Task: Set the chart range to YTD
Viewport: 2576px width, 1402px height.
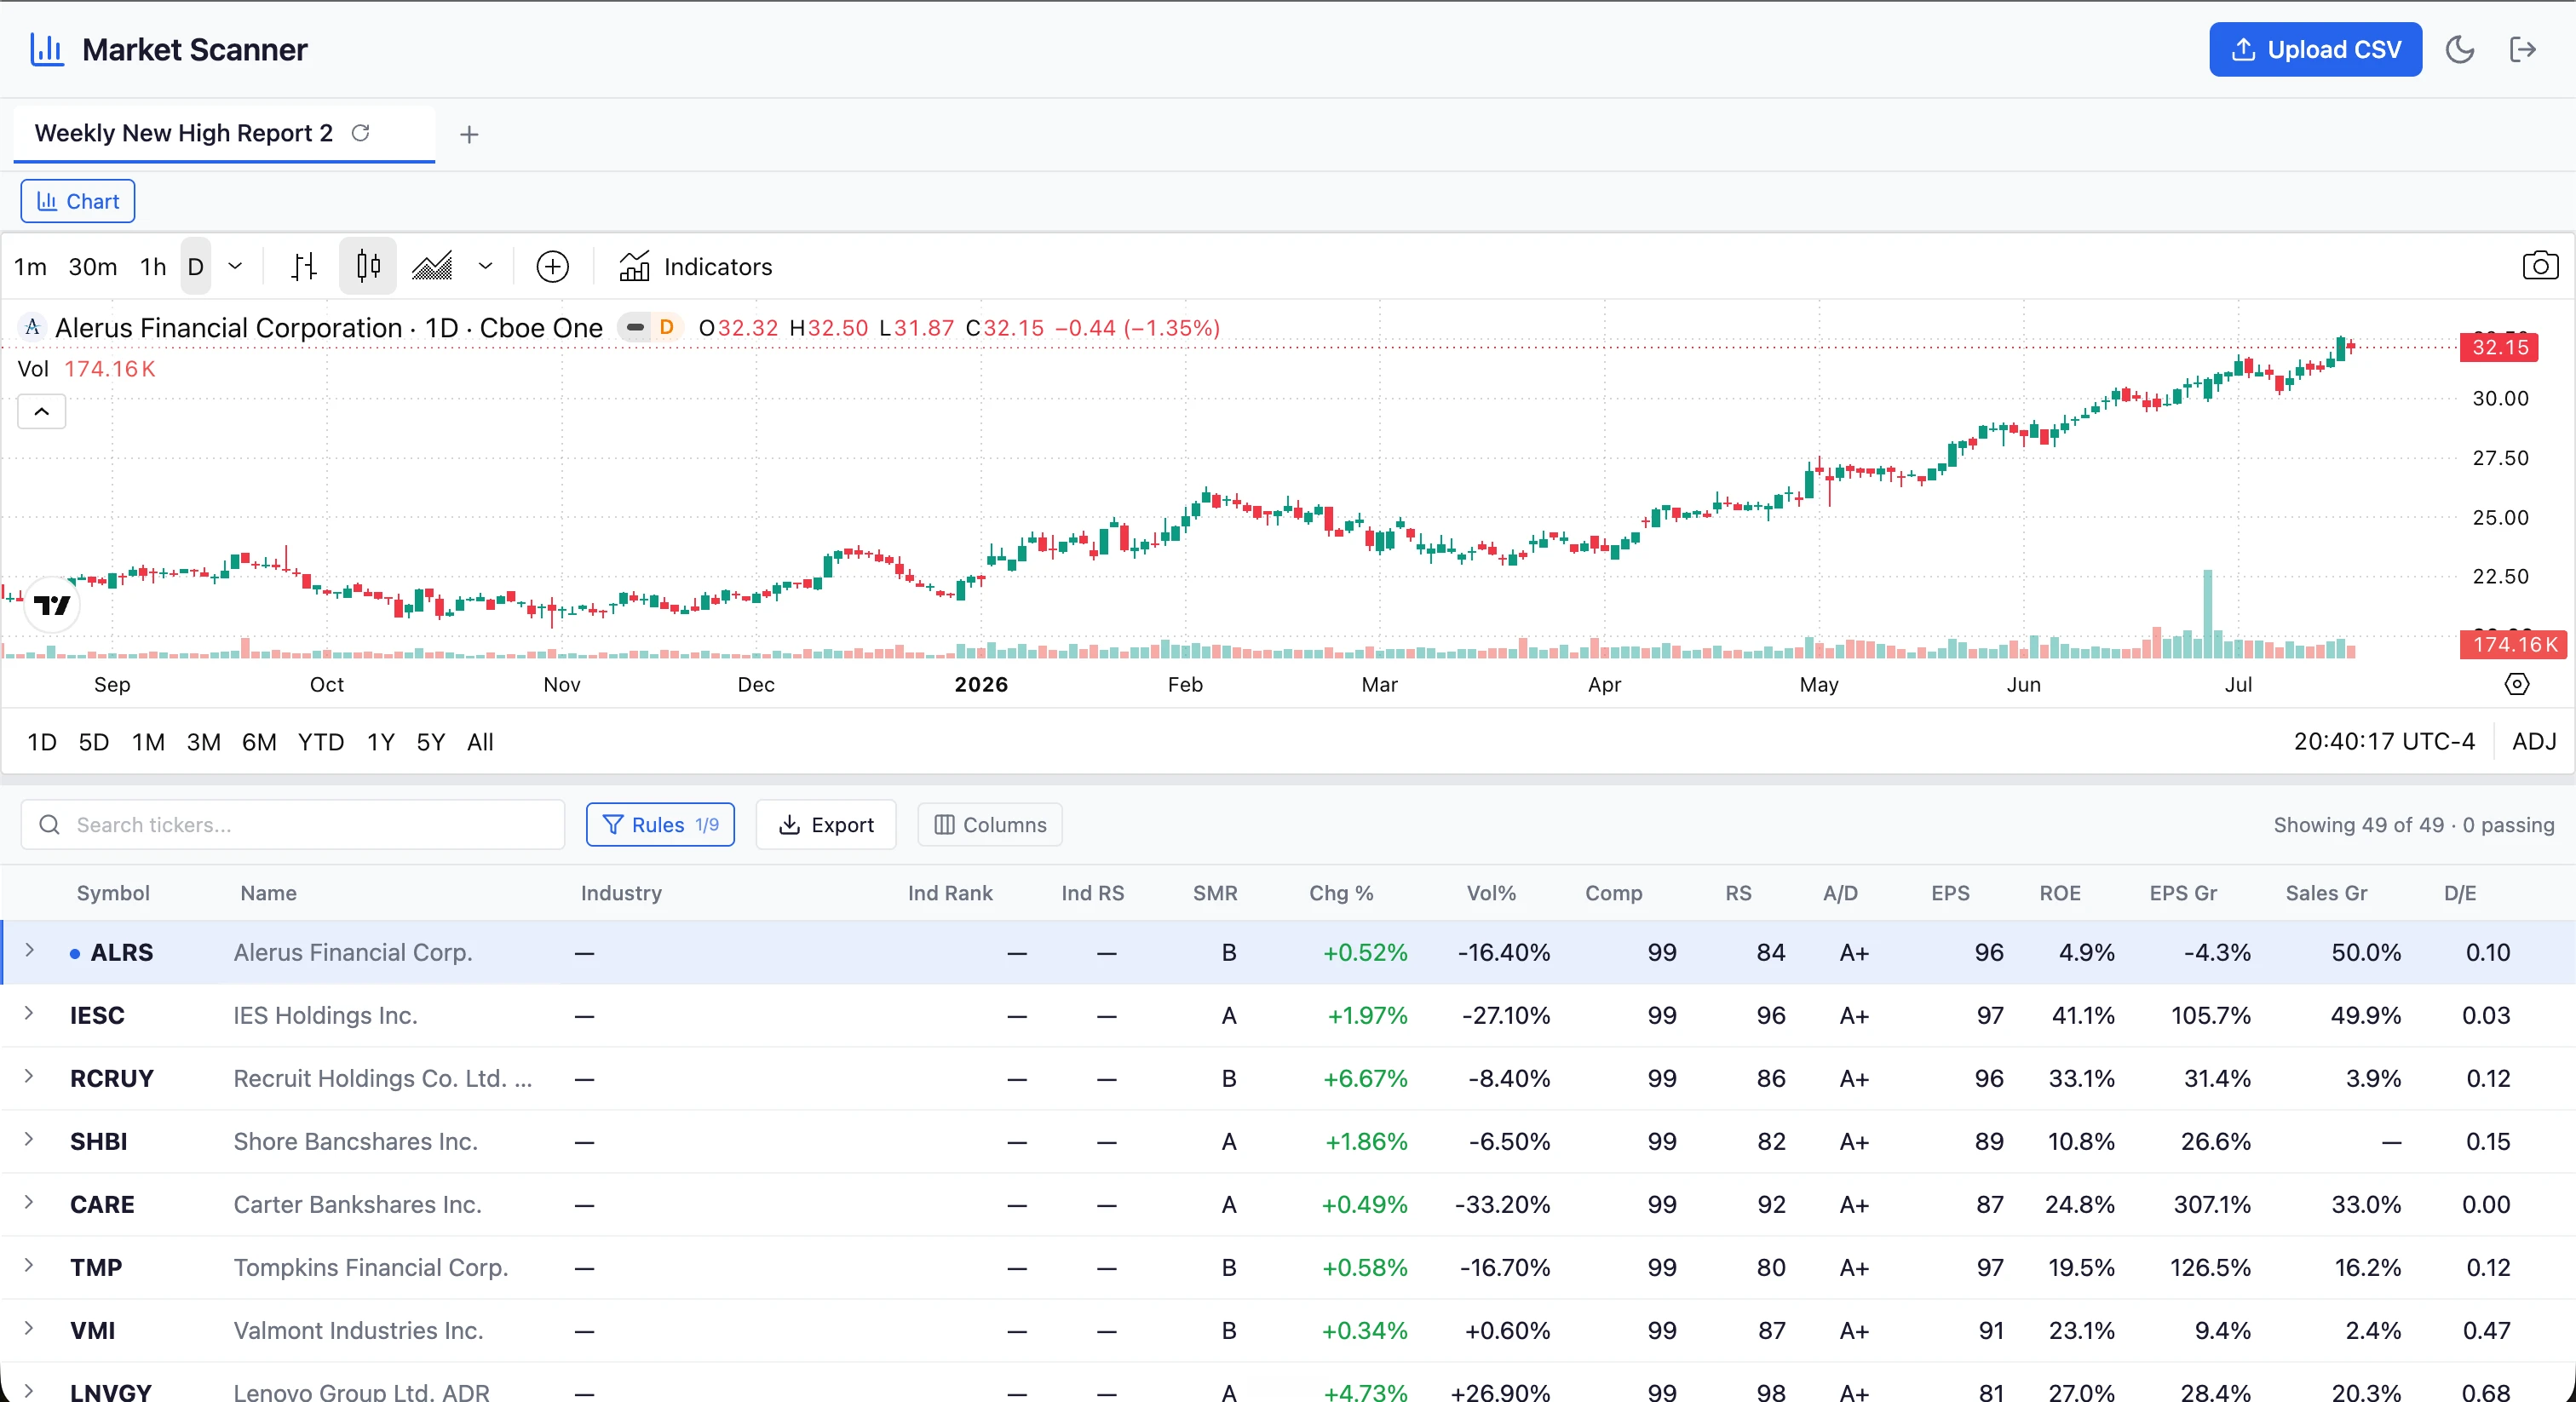Action: coord(321,742)
